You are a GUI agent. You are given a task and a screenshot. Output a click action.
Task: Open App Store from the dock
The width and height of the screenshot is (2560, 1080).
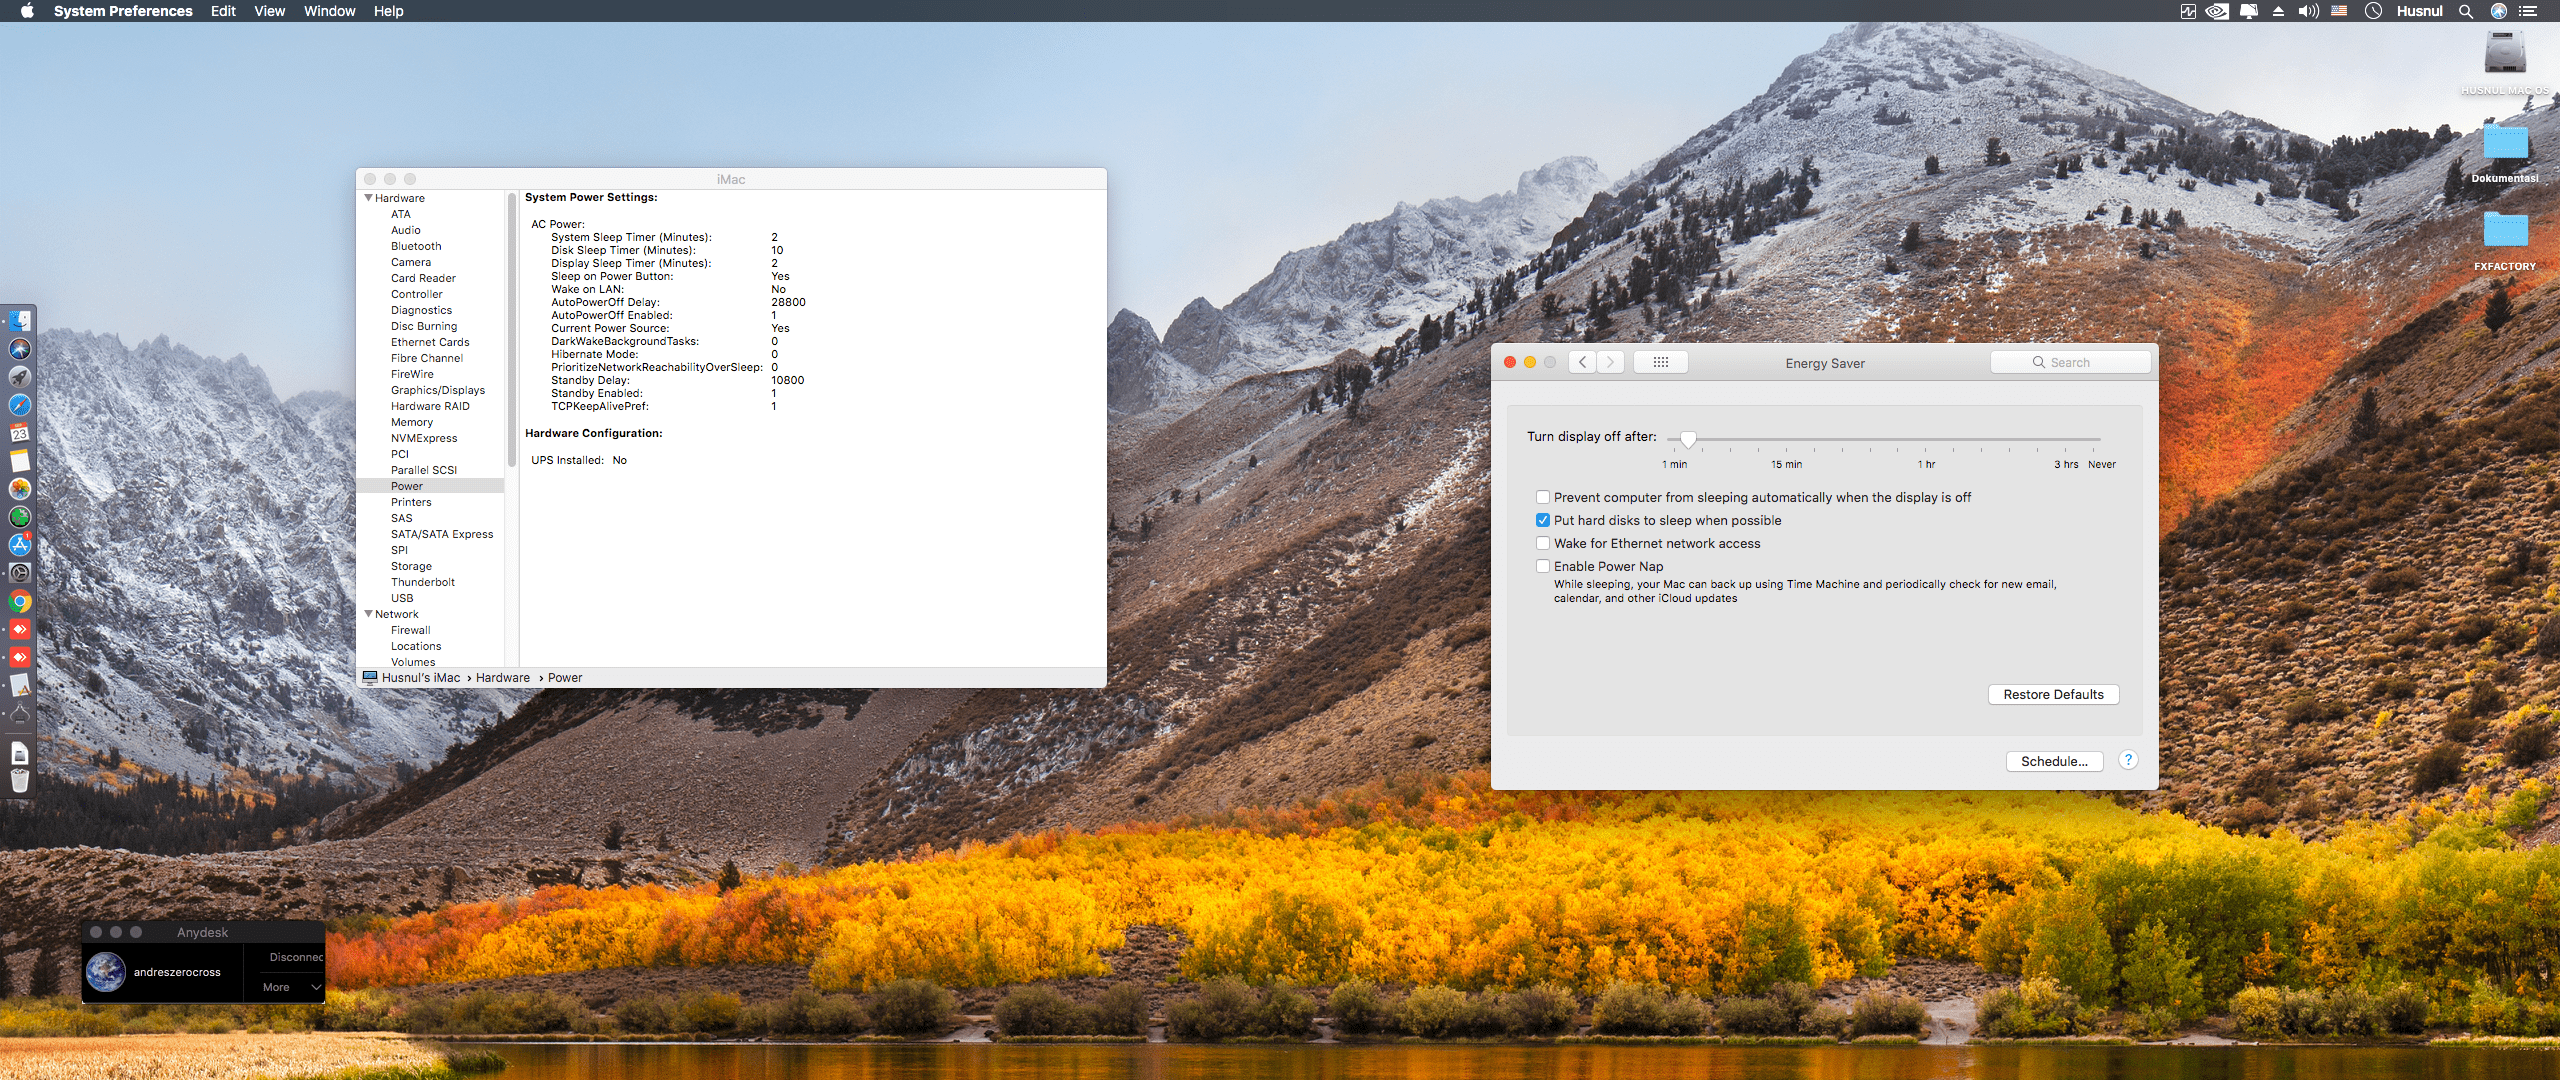tap(20, 545)
